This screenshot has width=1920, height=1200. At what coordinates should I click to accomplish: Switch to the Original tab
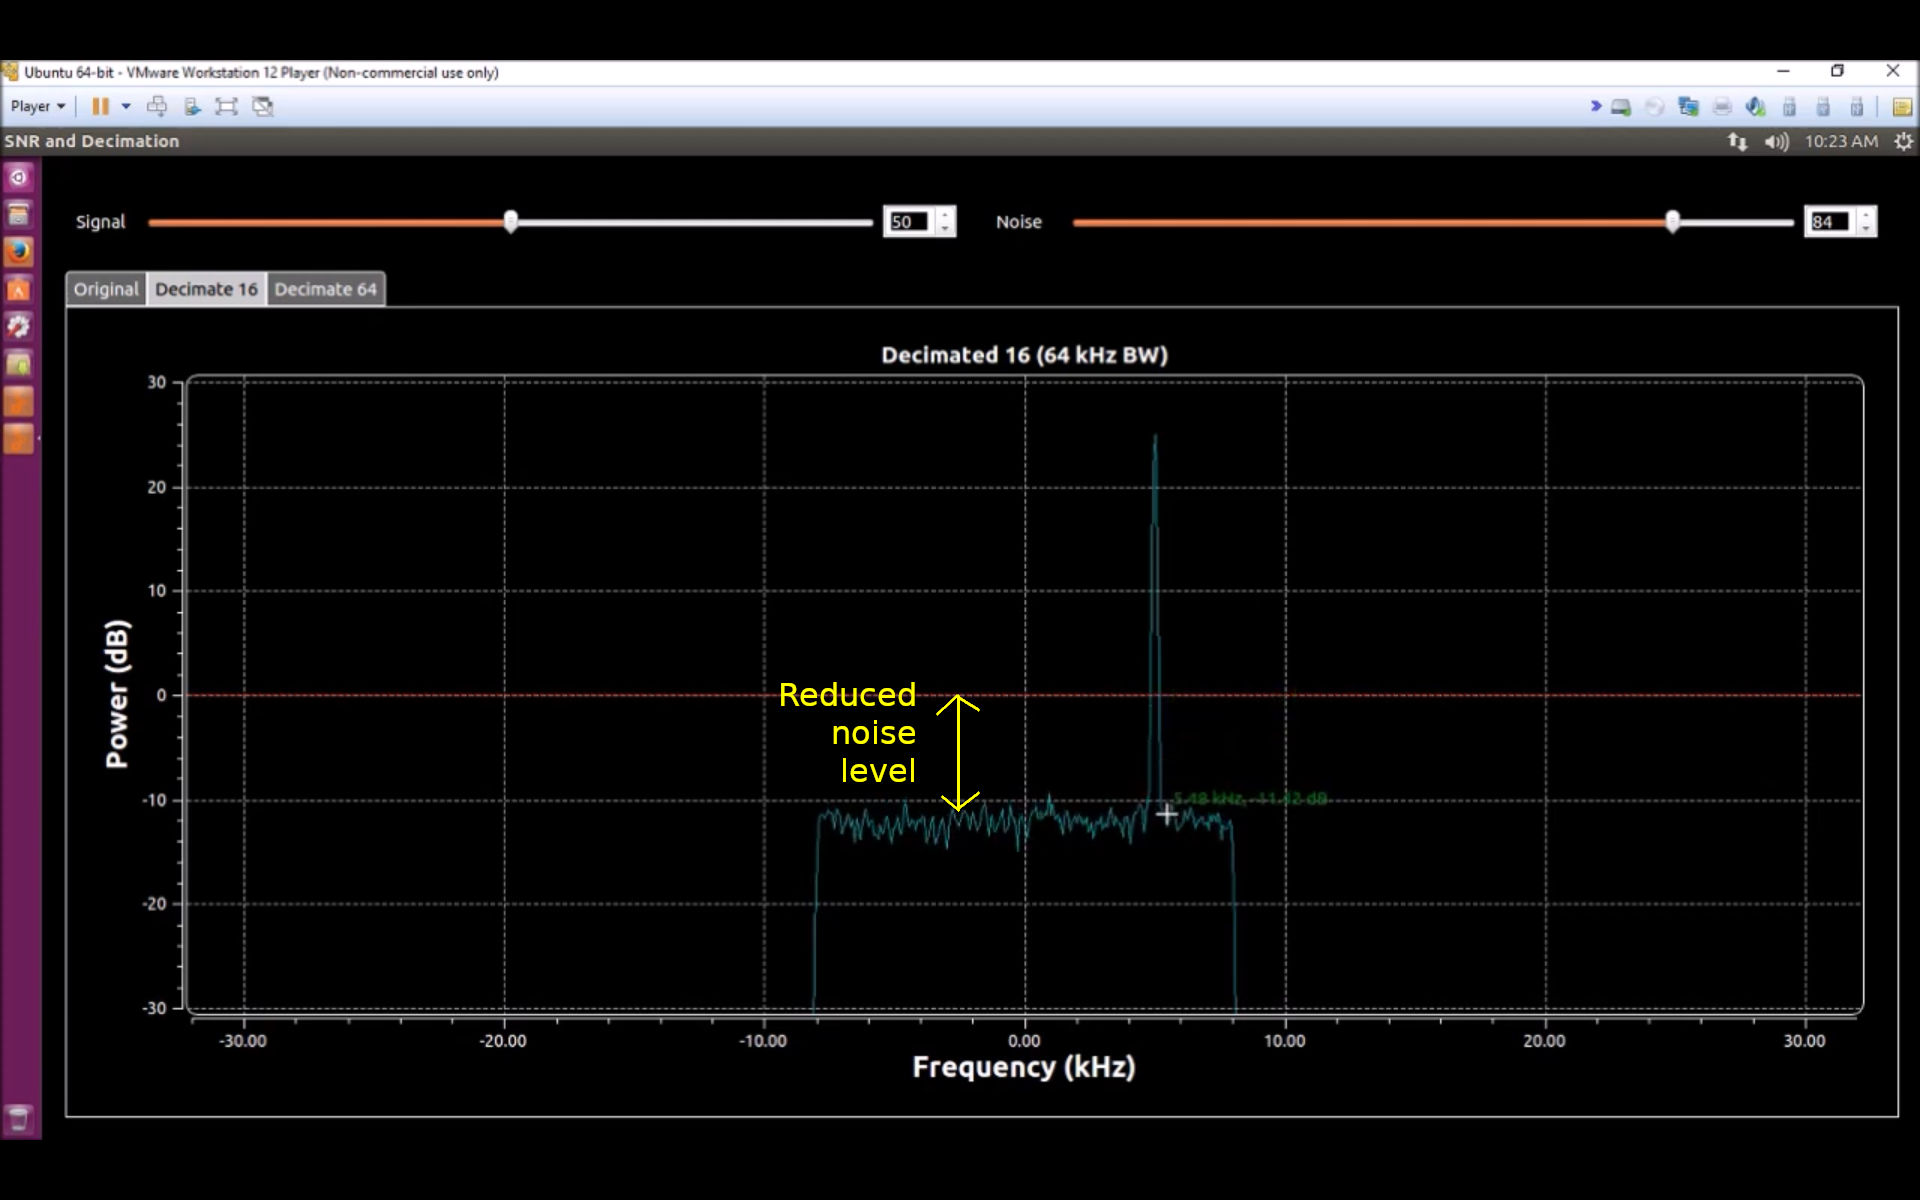(106, 289)
